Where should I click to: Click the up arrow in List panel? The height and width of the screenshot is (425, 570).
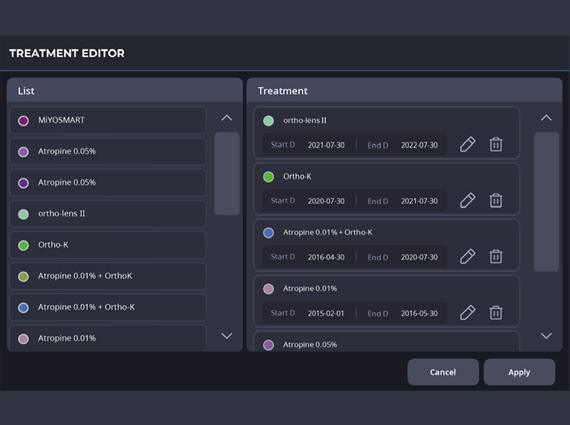pos(226,118)
